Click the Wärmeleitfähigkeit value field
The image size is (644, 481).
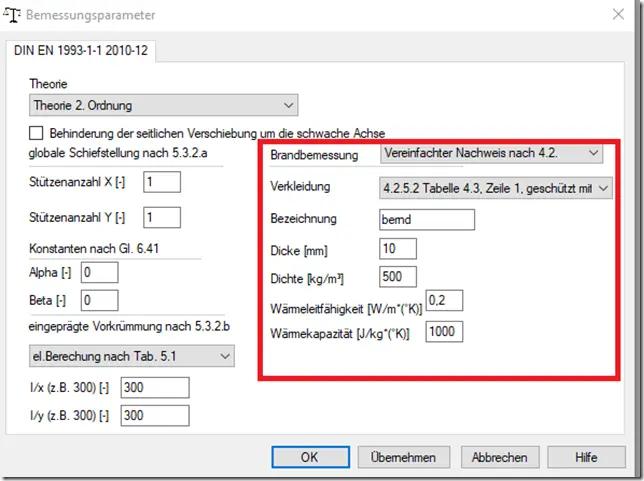tap(444, 300)
